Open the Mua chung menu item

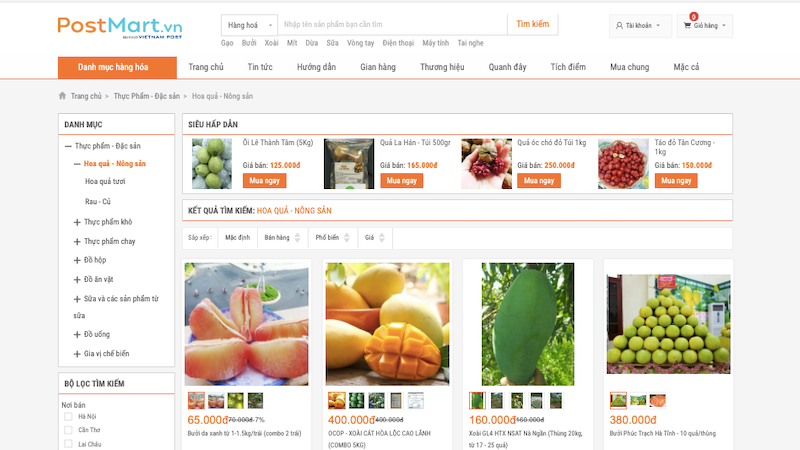tap(630, 67)
